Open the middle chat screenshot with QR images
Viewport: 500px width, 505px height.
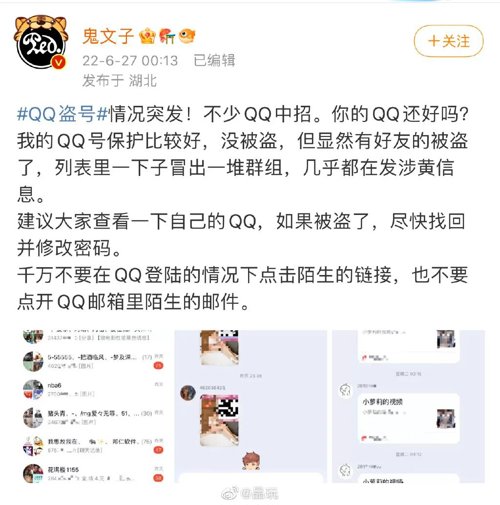click(x=251, y=406)
